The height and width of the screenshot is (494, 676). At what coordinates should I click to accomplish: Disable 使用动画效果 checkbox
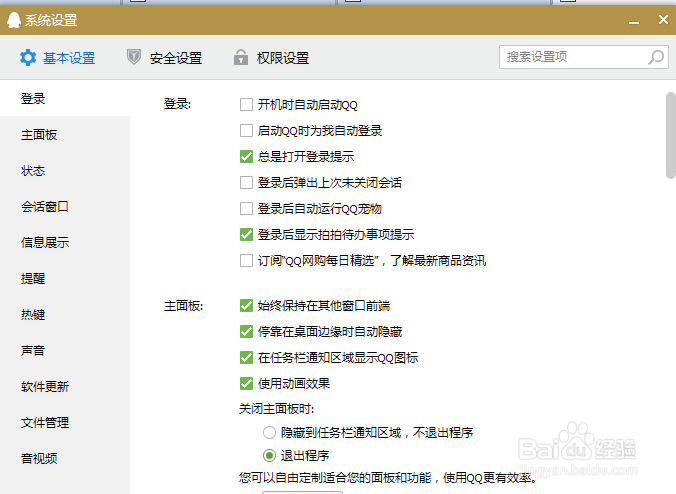point(246,383)
